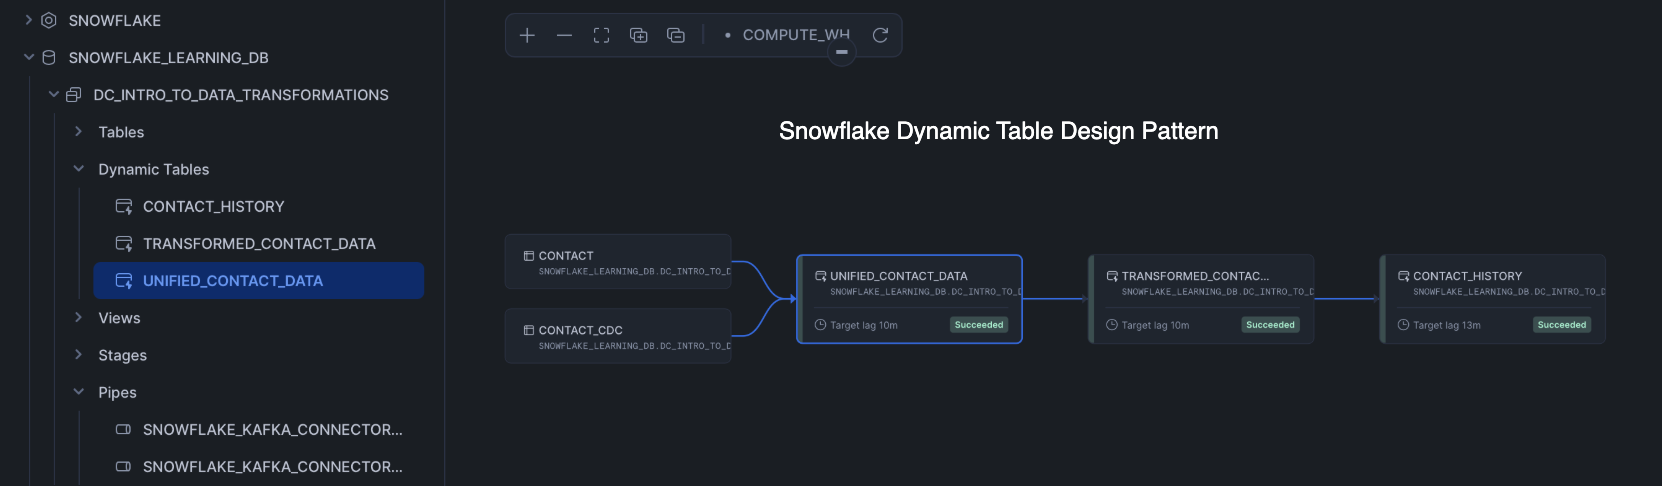Screen dimensions: 1662x486
Task: Click the second Kafka connector pipe icon
Action: tap(124, 466)
